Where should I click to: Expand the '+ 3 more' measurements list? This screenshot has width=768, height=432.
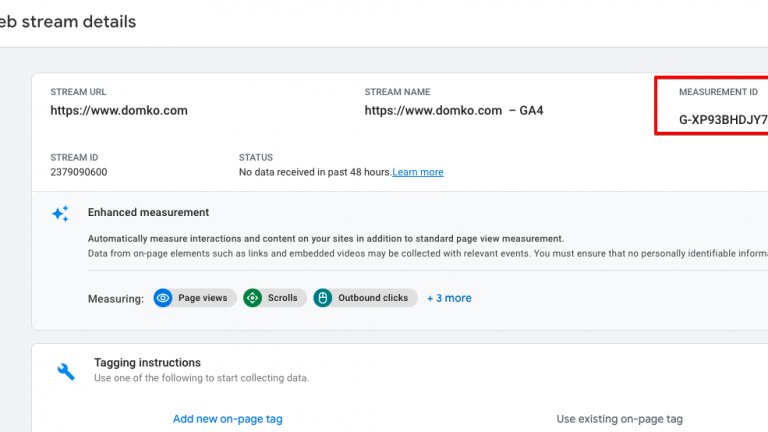click(449, 298)
